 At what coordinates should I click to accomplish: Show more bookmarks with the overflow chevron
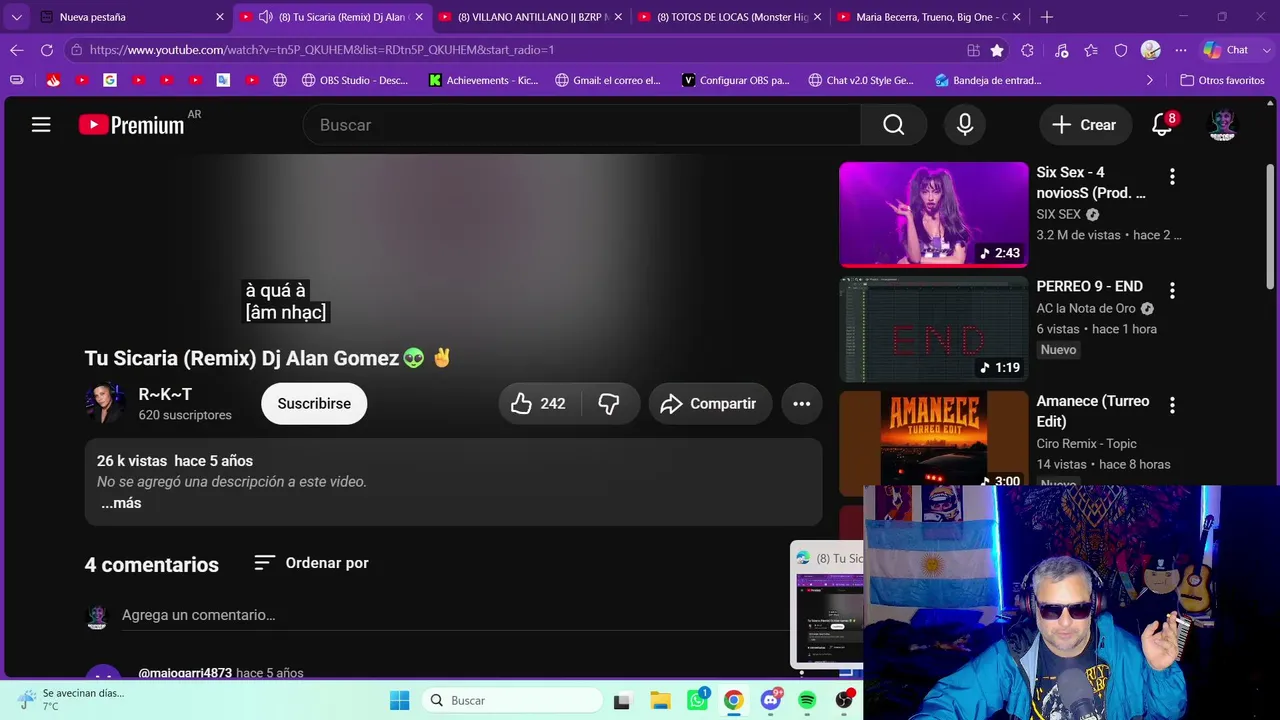pos(1149,80)
